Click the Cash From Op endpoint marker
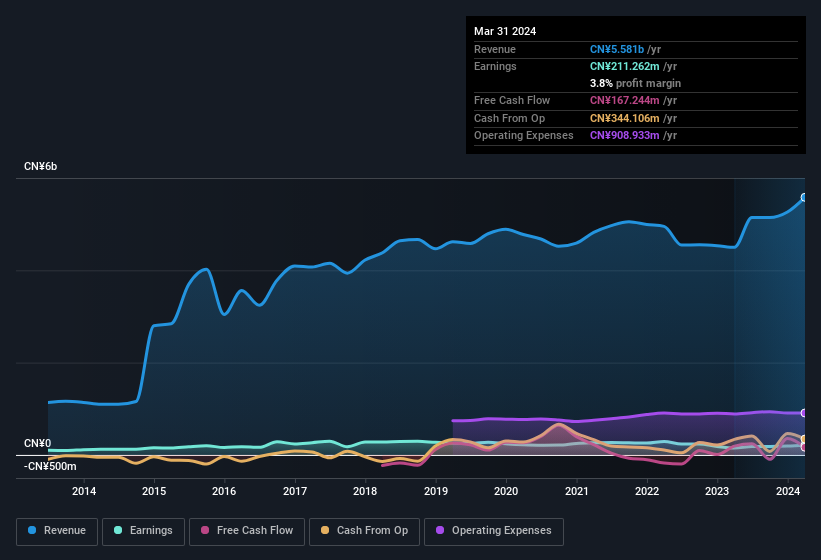Screen dimensions: 821x560 tap(804, 439)
